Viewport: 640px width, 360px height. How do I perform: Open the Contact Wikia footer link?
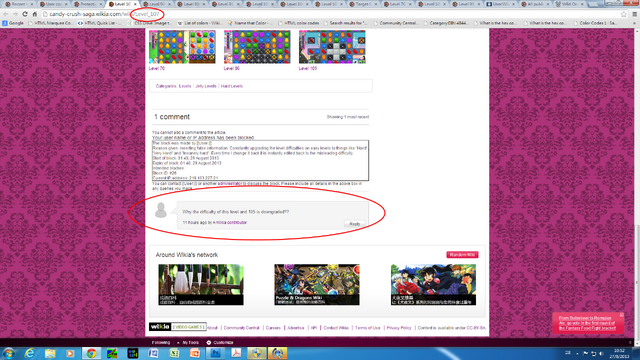point(336,328)
